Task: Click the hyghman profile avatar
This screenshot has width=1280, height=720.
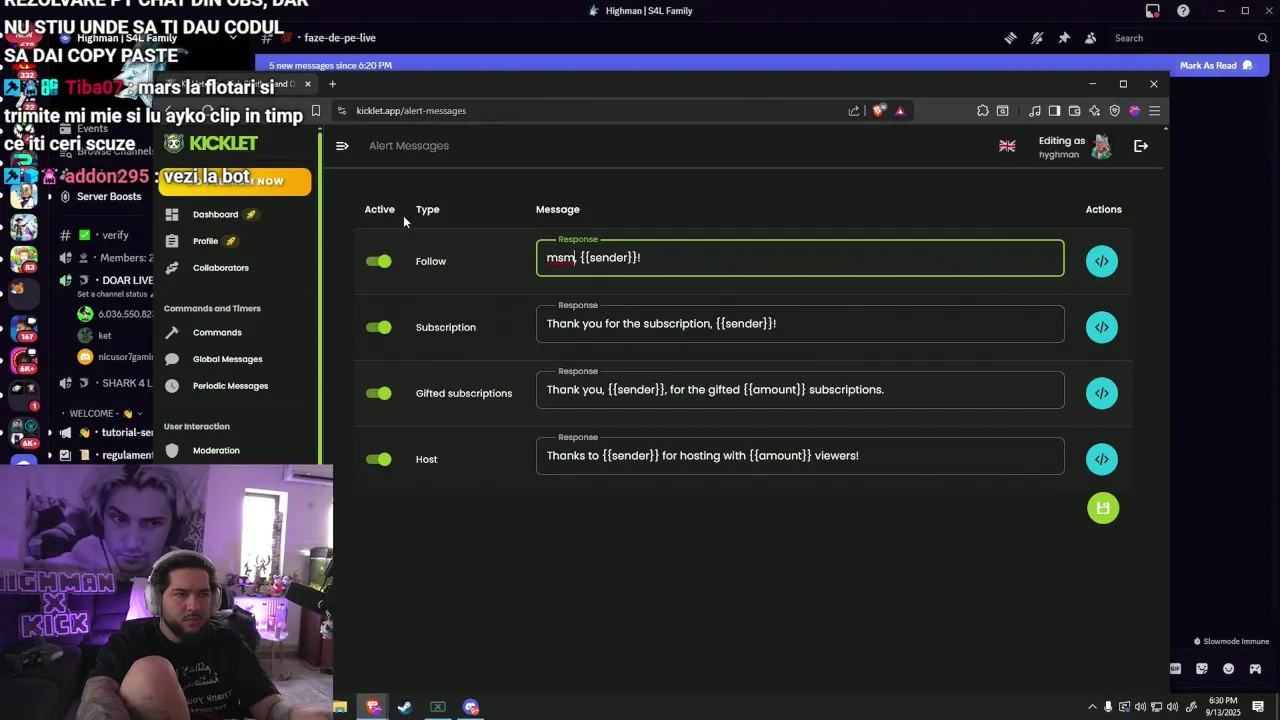Action: (x=1101, y=147)
